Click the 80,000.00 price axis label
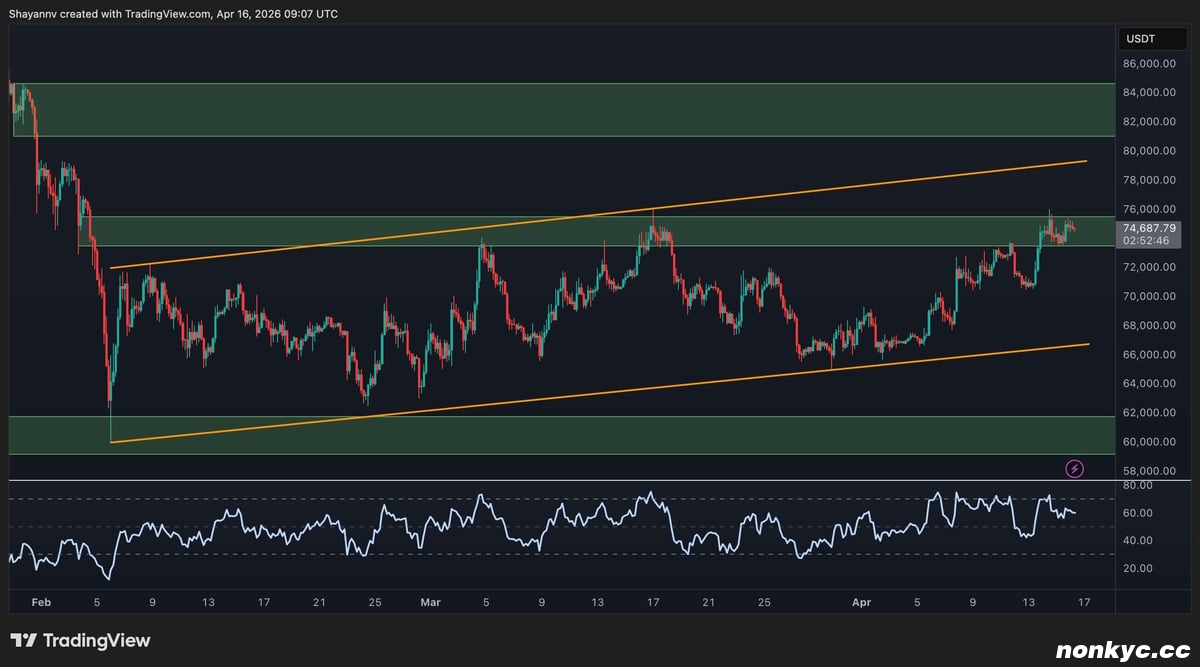The height and width of the screenshot is (667, 1200). (1147, 151)
